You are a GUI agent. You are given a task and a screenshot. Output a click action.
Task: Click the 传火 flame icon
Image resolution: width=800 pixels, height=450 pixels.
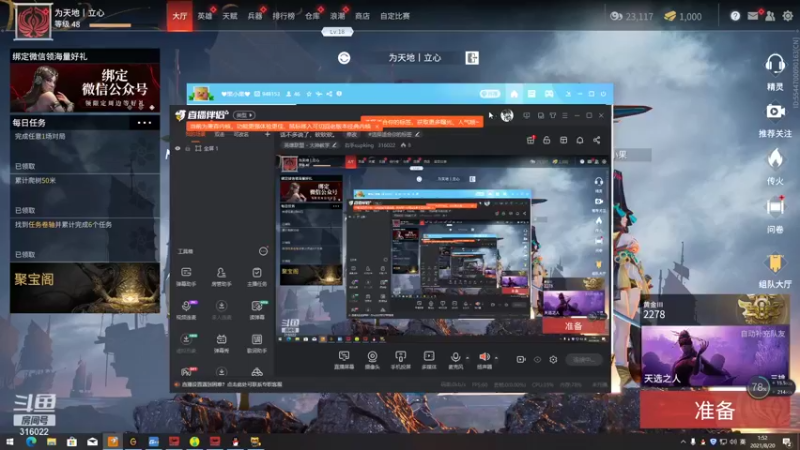775,158
